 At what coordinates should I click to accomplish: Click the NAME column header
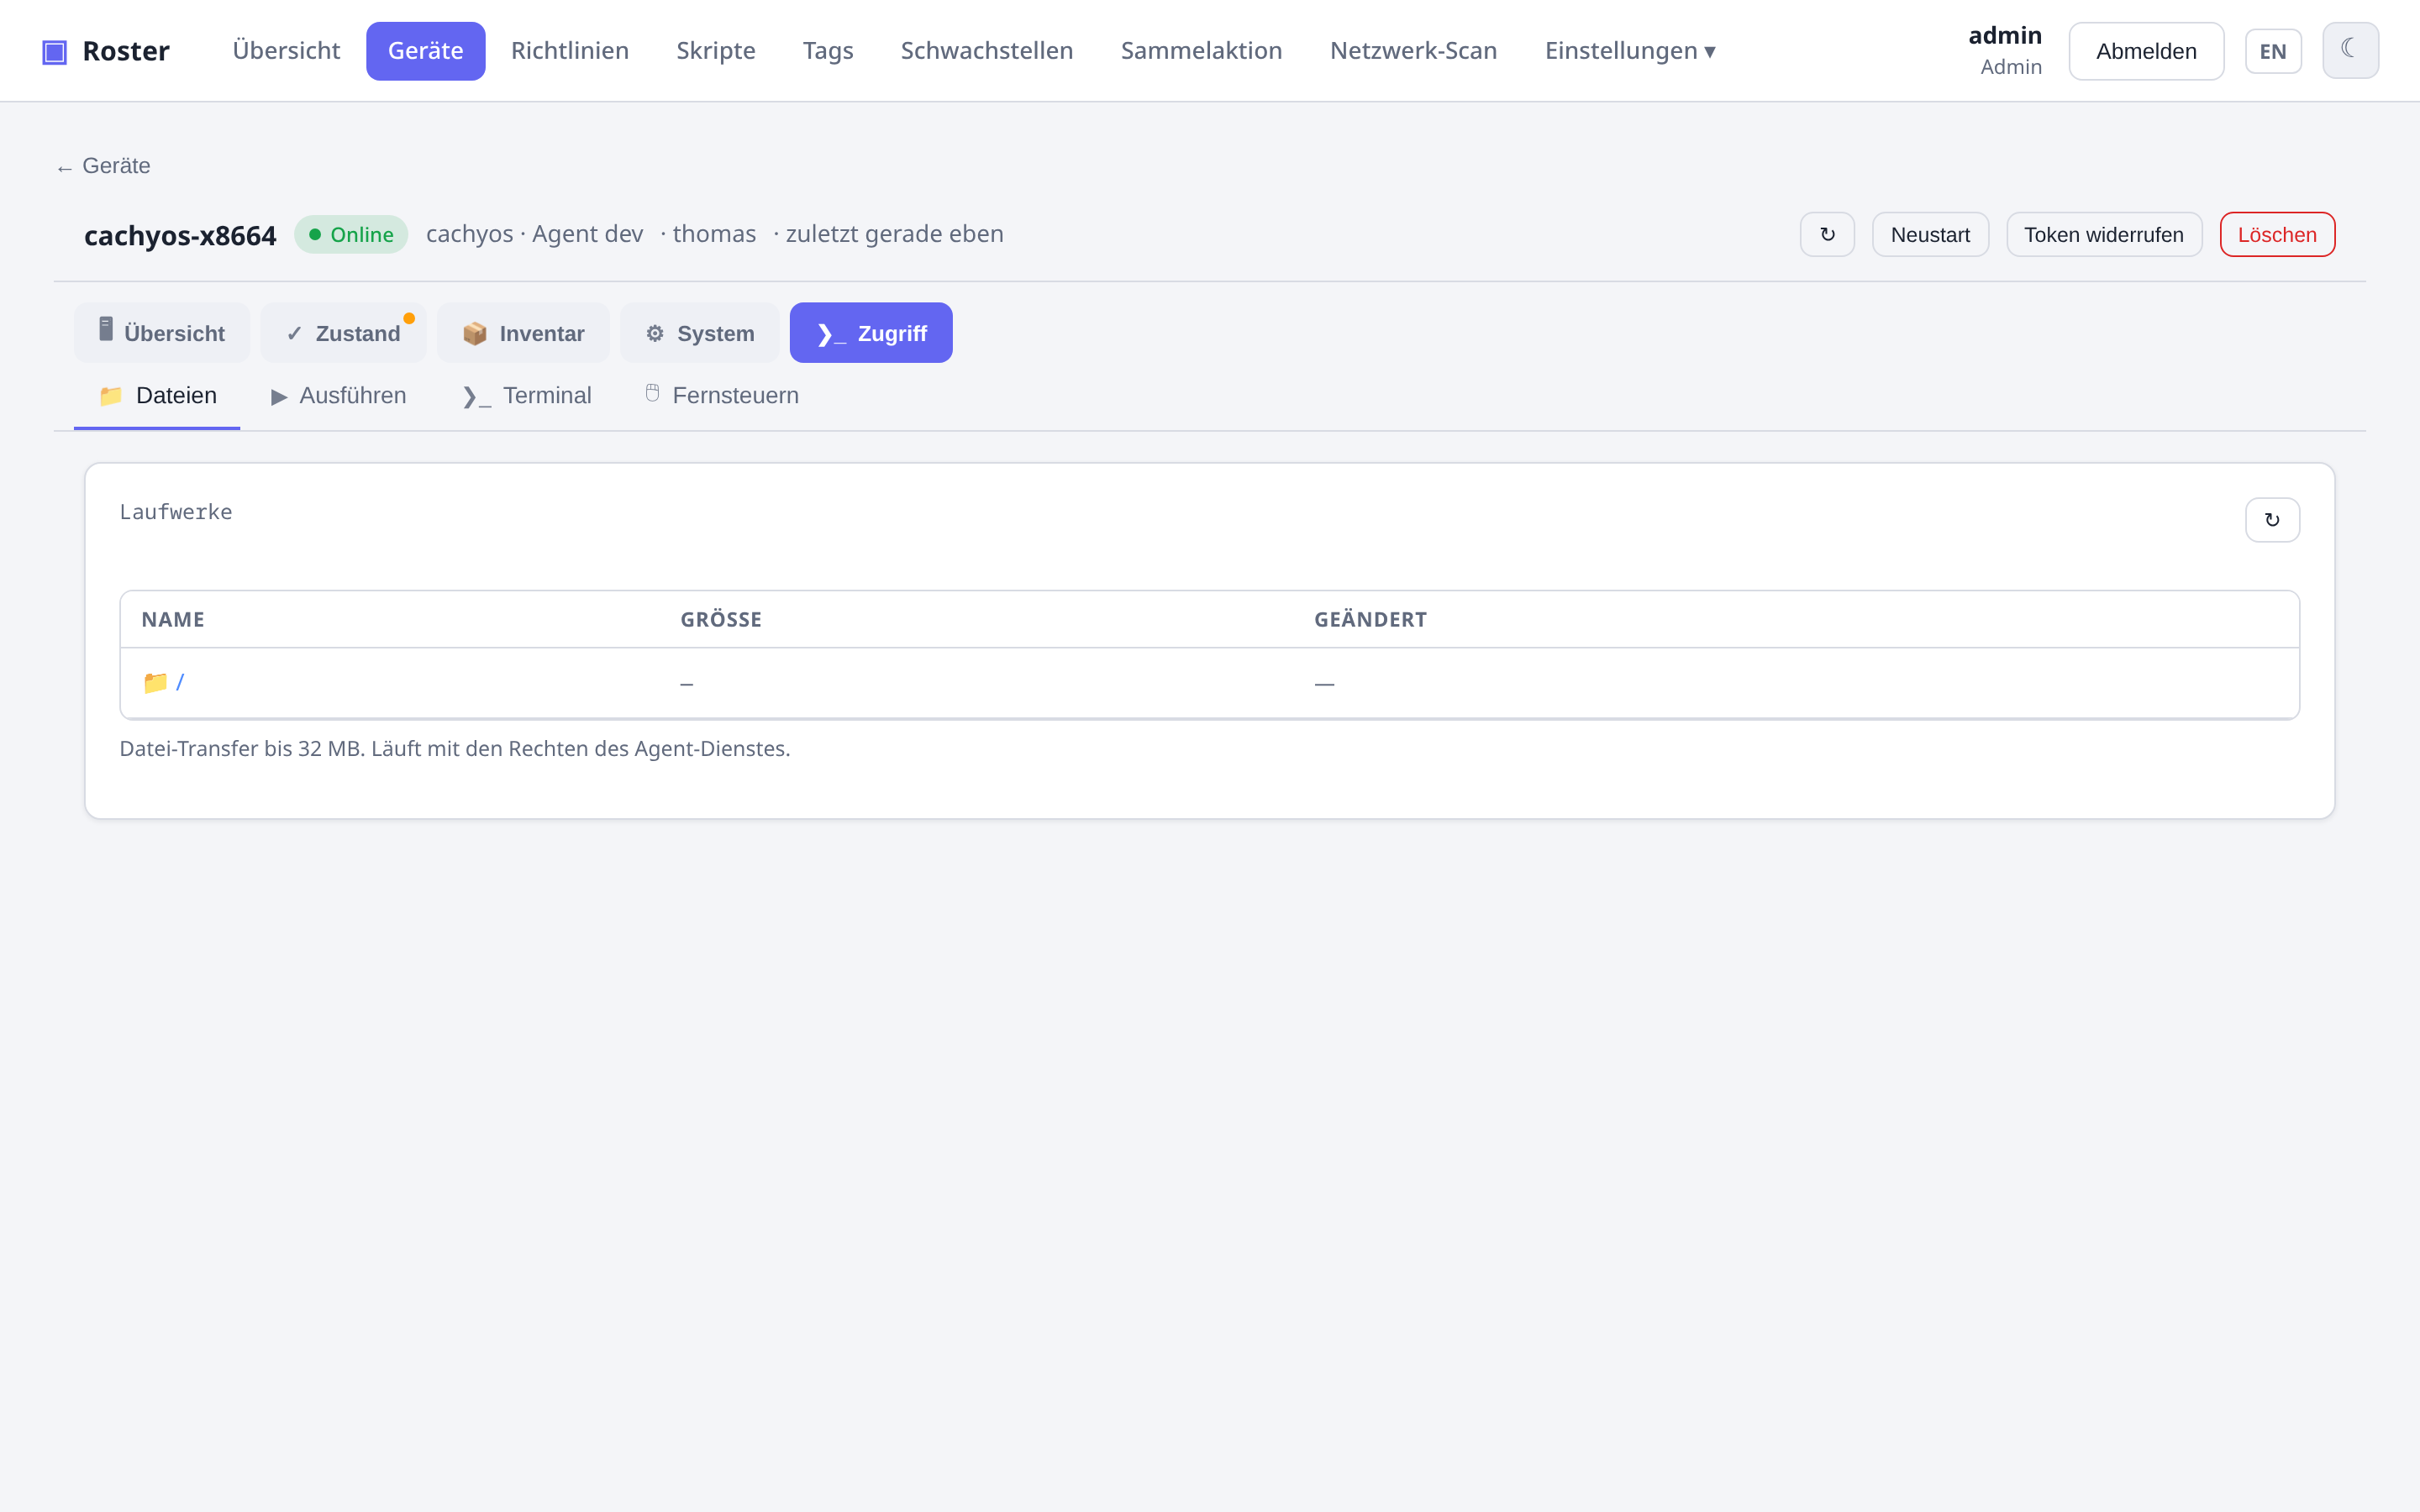tap(173, 620)
